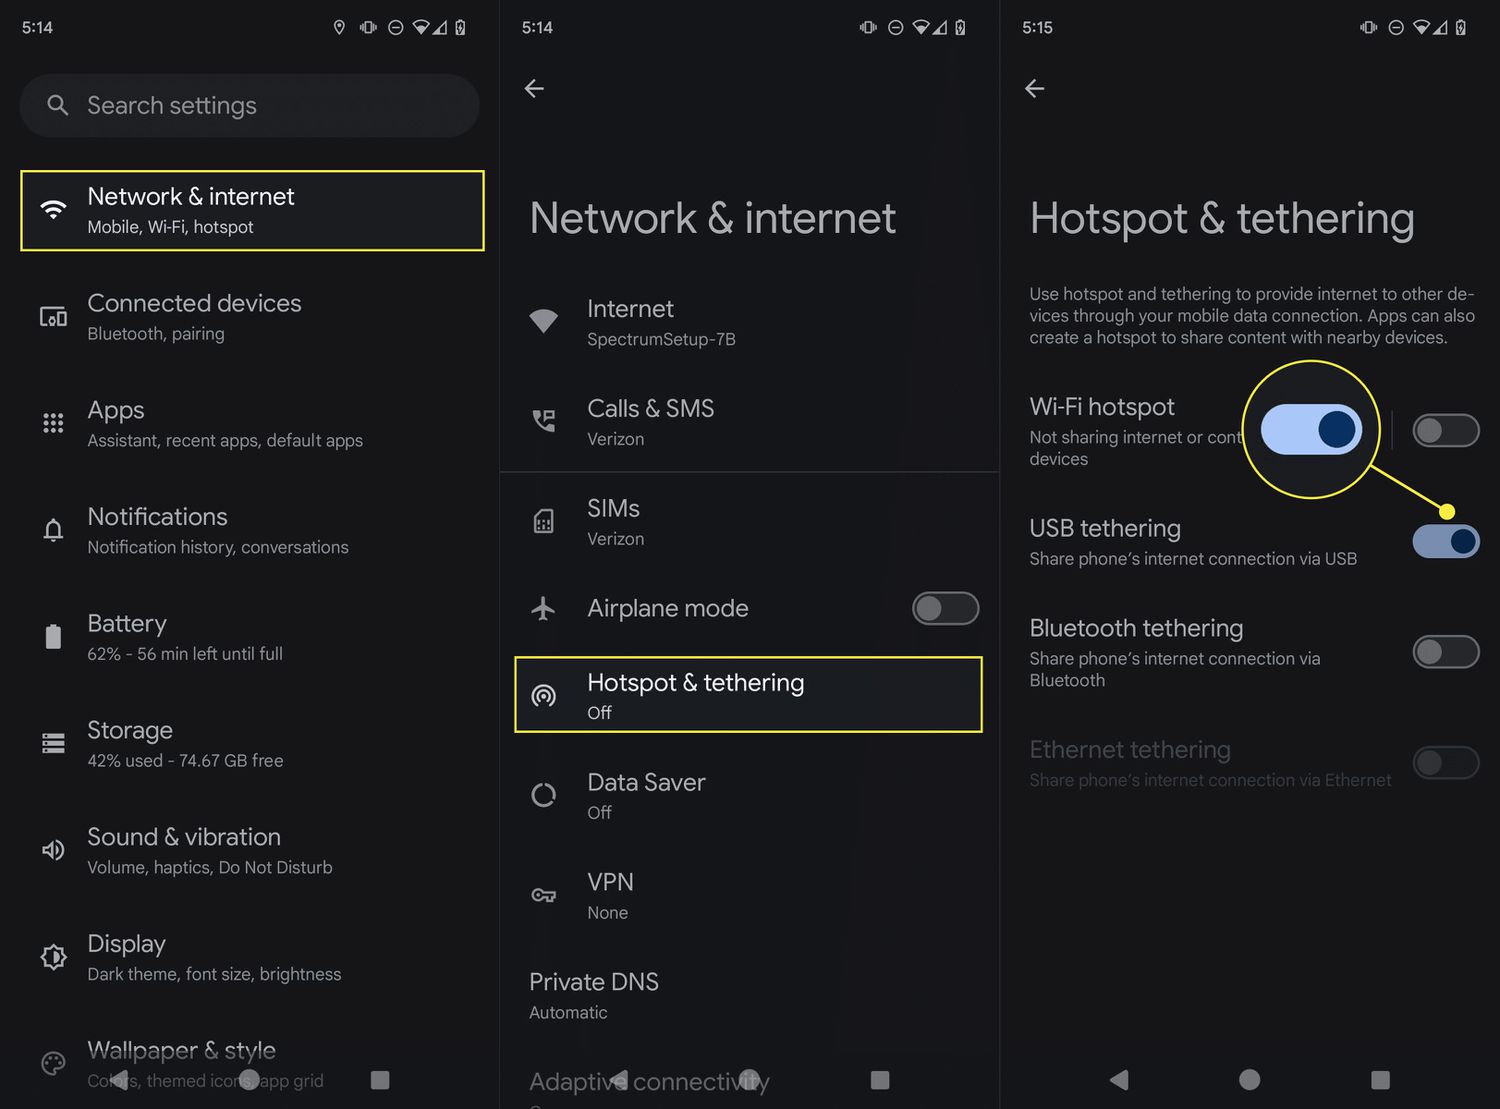Tap Recents square on Network & internet screen
The width and height of the screenshot is (1500, 1109).
[880, 1080]
